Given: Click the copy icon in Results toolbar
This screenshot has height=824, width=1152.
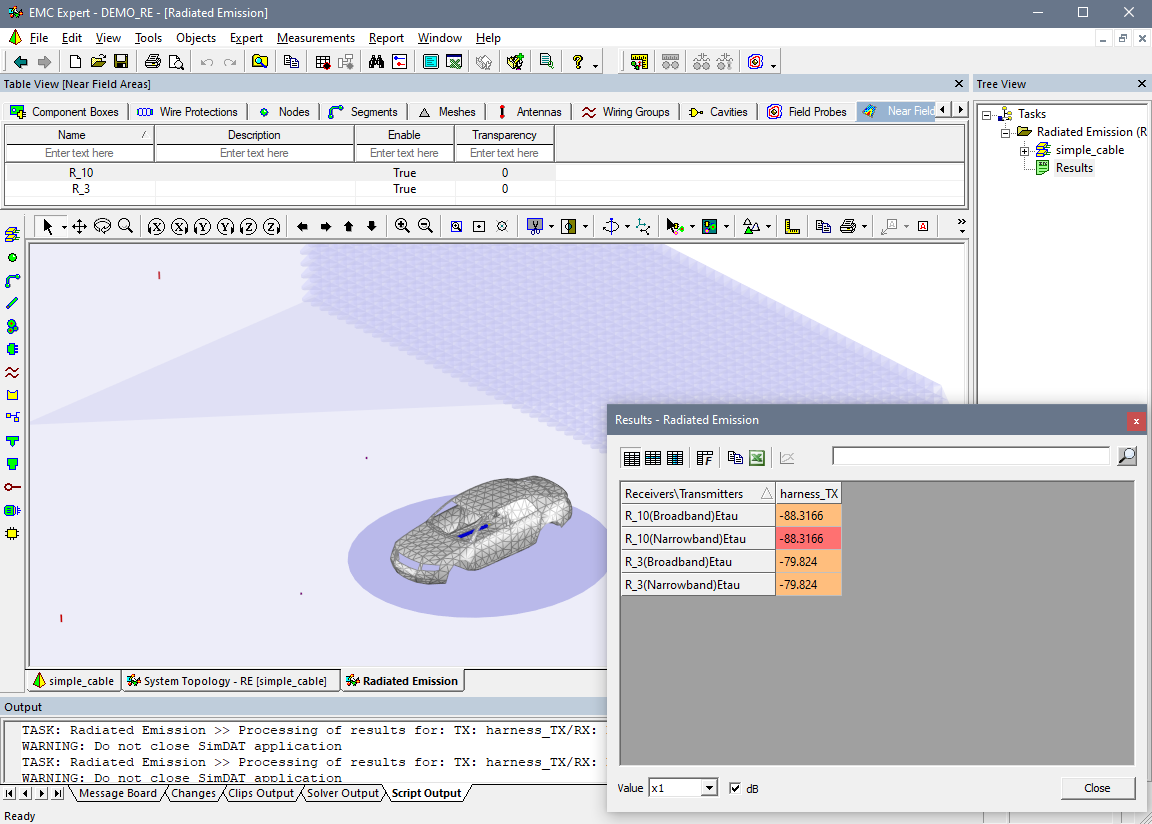Looking at the screenshot, I should point(735,458).
